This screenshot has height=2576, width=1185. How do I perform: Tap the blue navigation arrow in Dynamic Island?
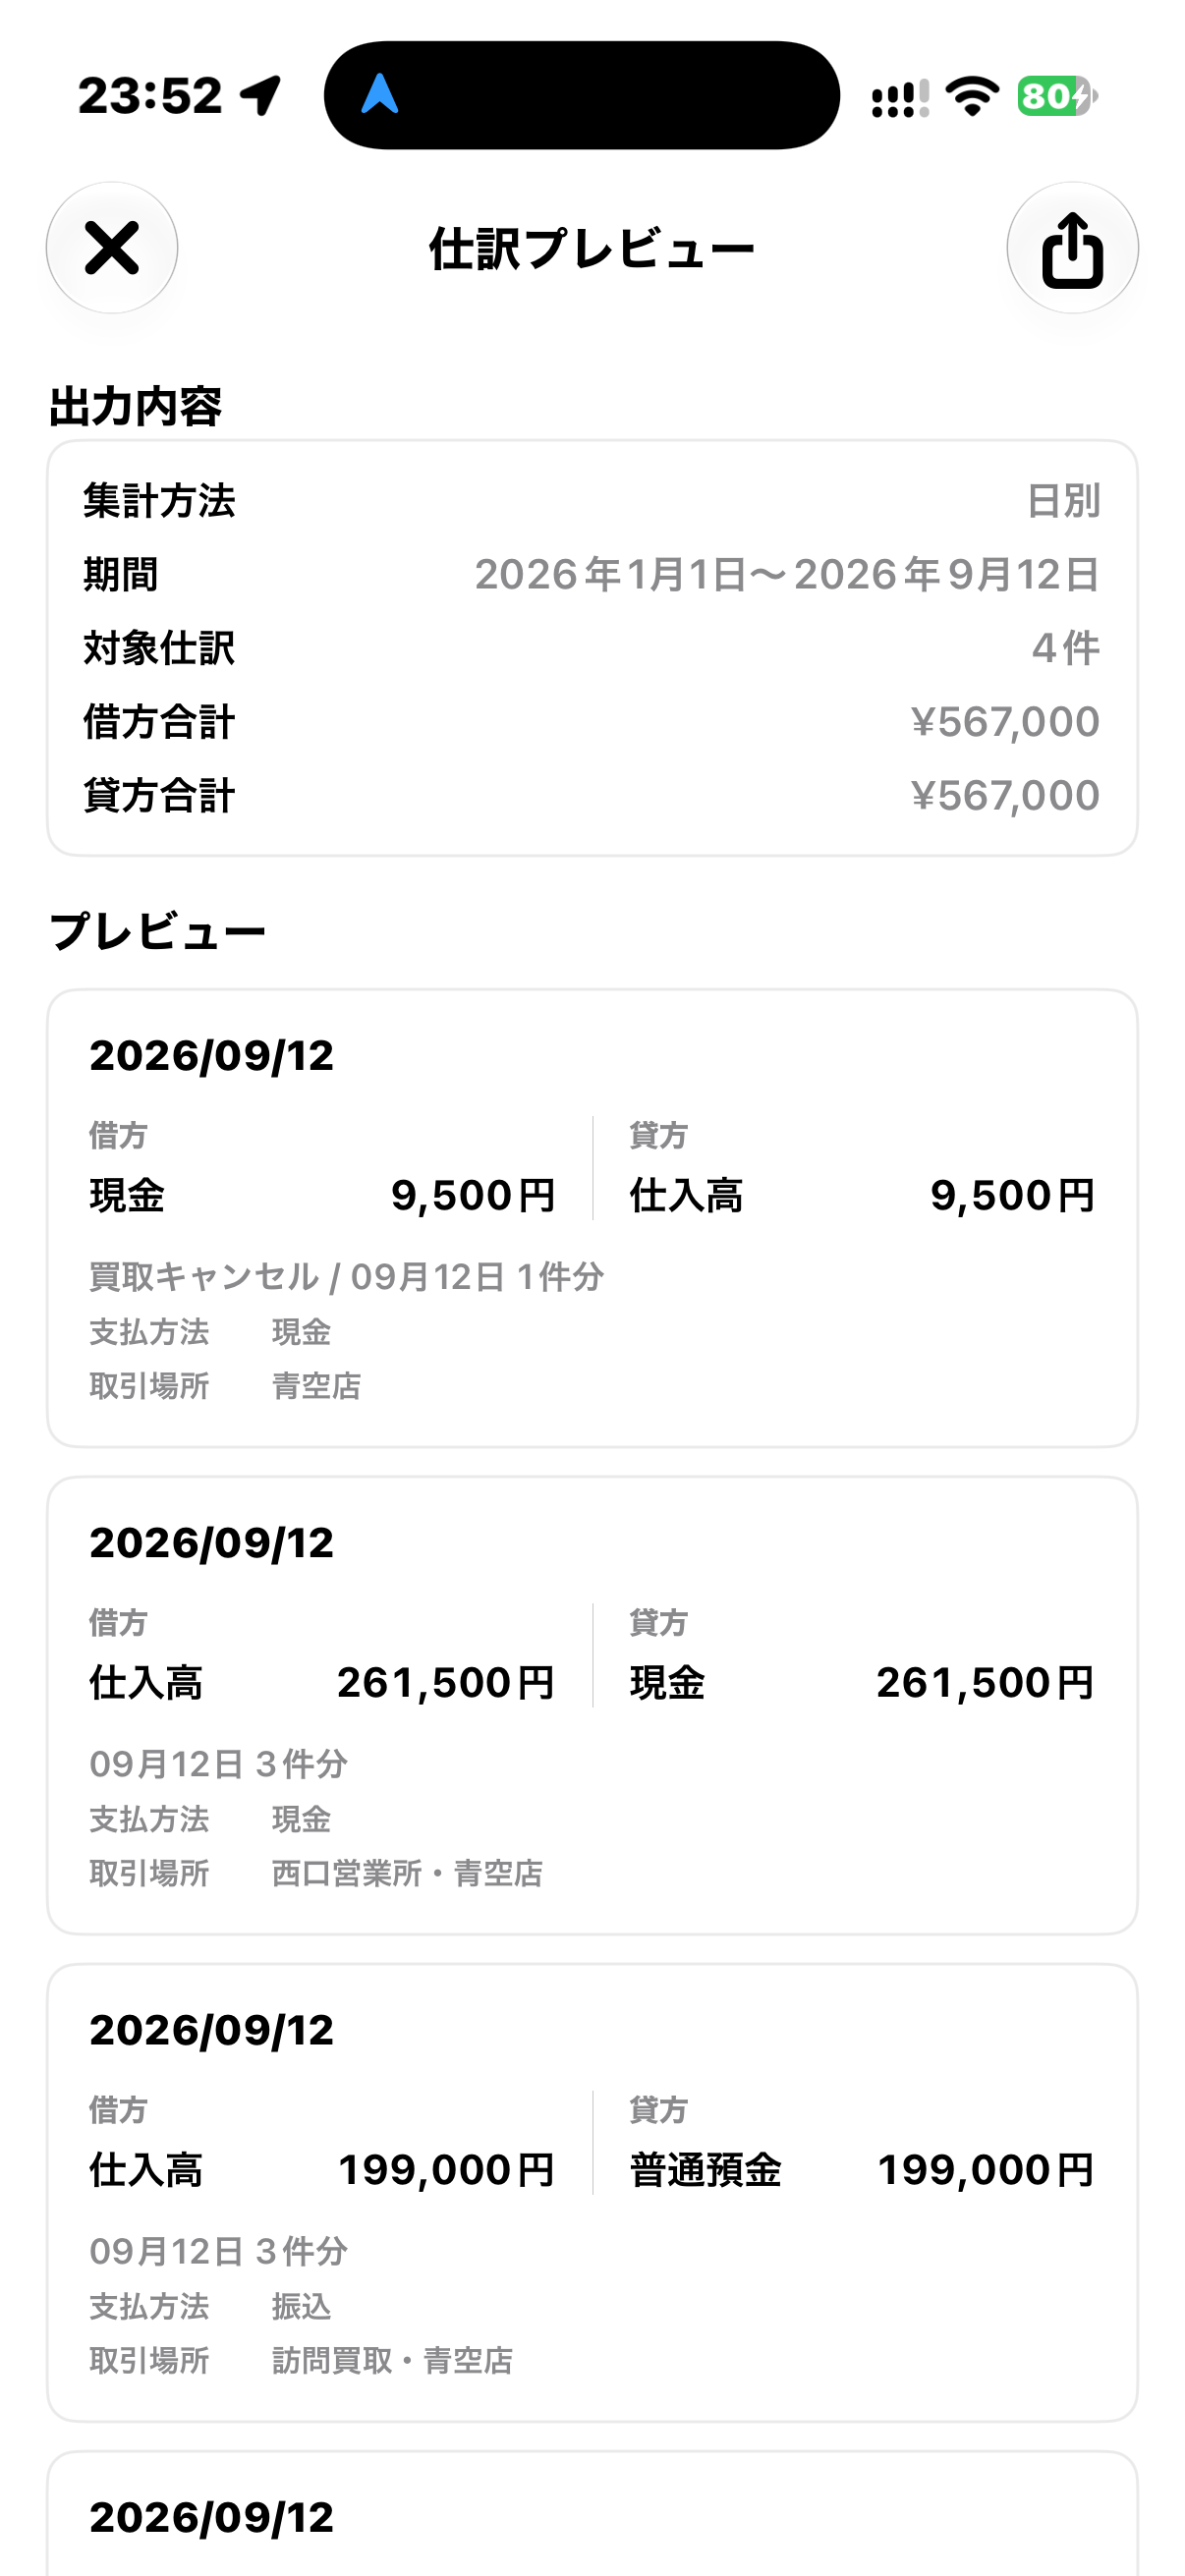[x=380, y=95]
